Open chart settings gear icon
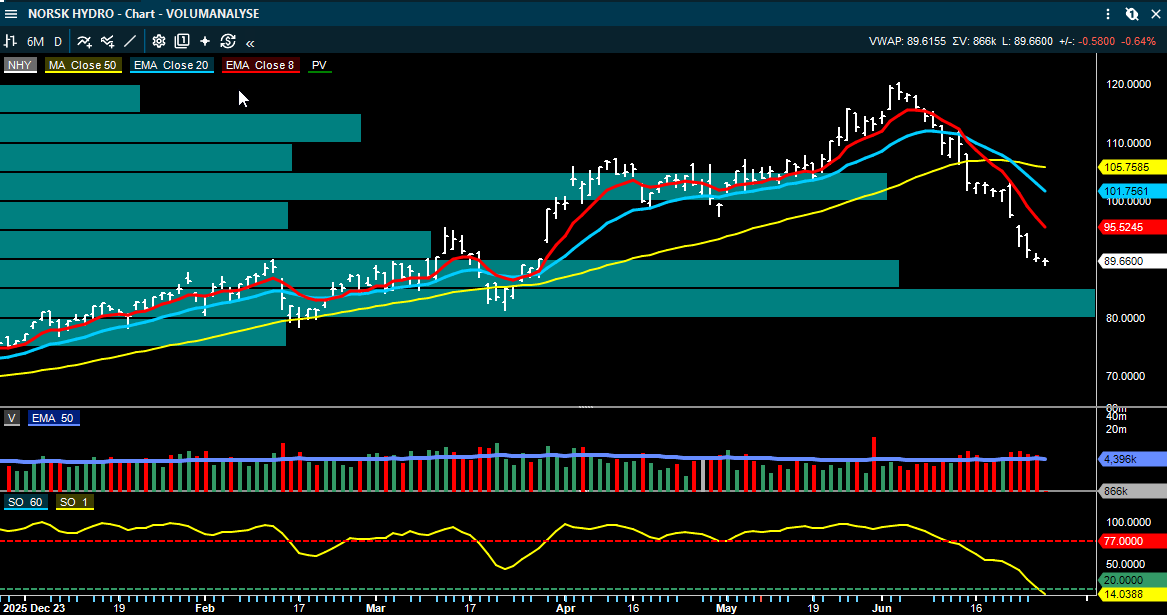This screenshot has height=615, width=1167. click(x=159, y=42)
